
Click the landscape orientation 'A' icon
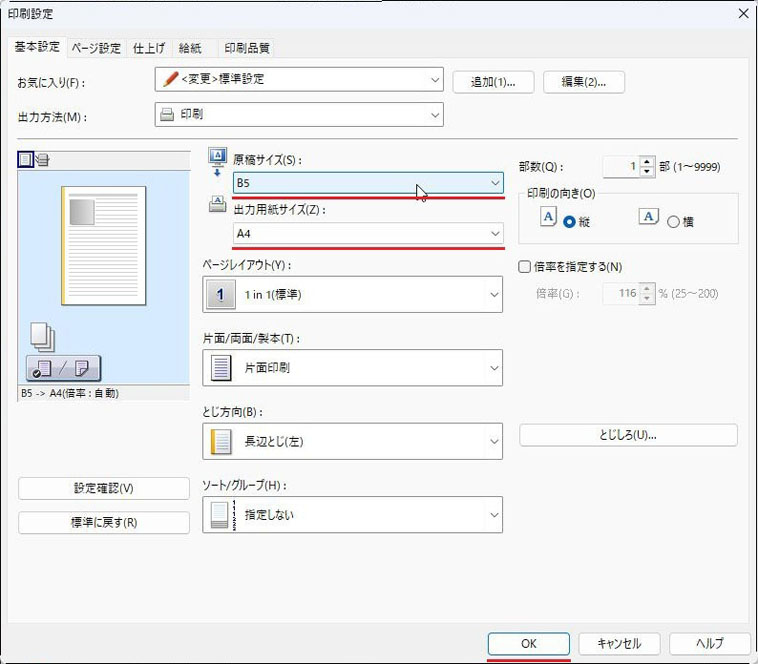coord(648,217)
